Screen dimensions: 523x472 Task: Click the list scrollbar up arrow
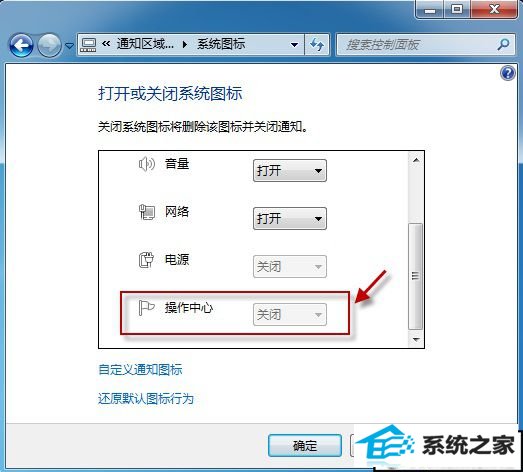416,160
